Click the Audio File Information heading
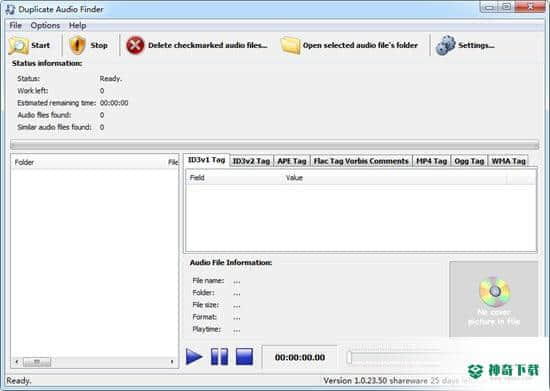550x391 pixels. coord(231,263)
